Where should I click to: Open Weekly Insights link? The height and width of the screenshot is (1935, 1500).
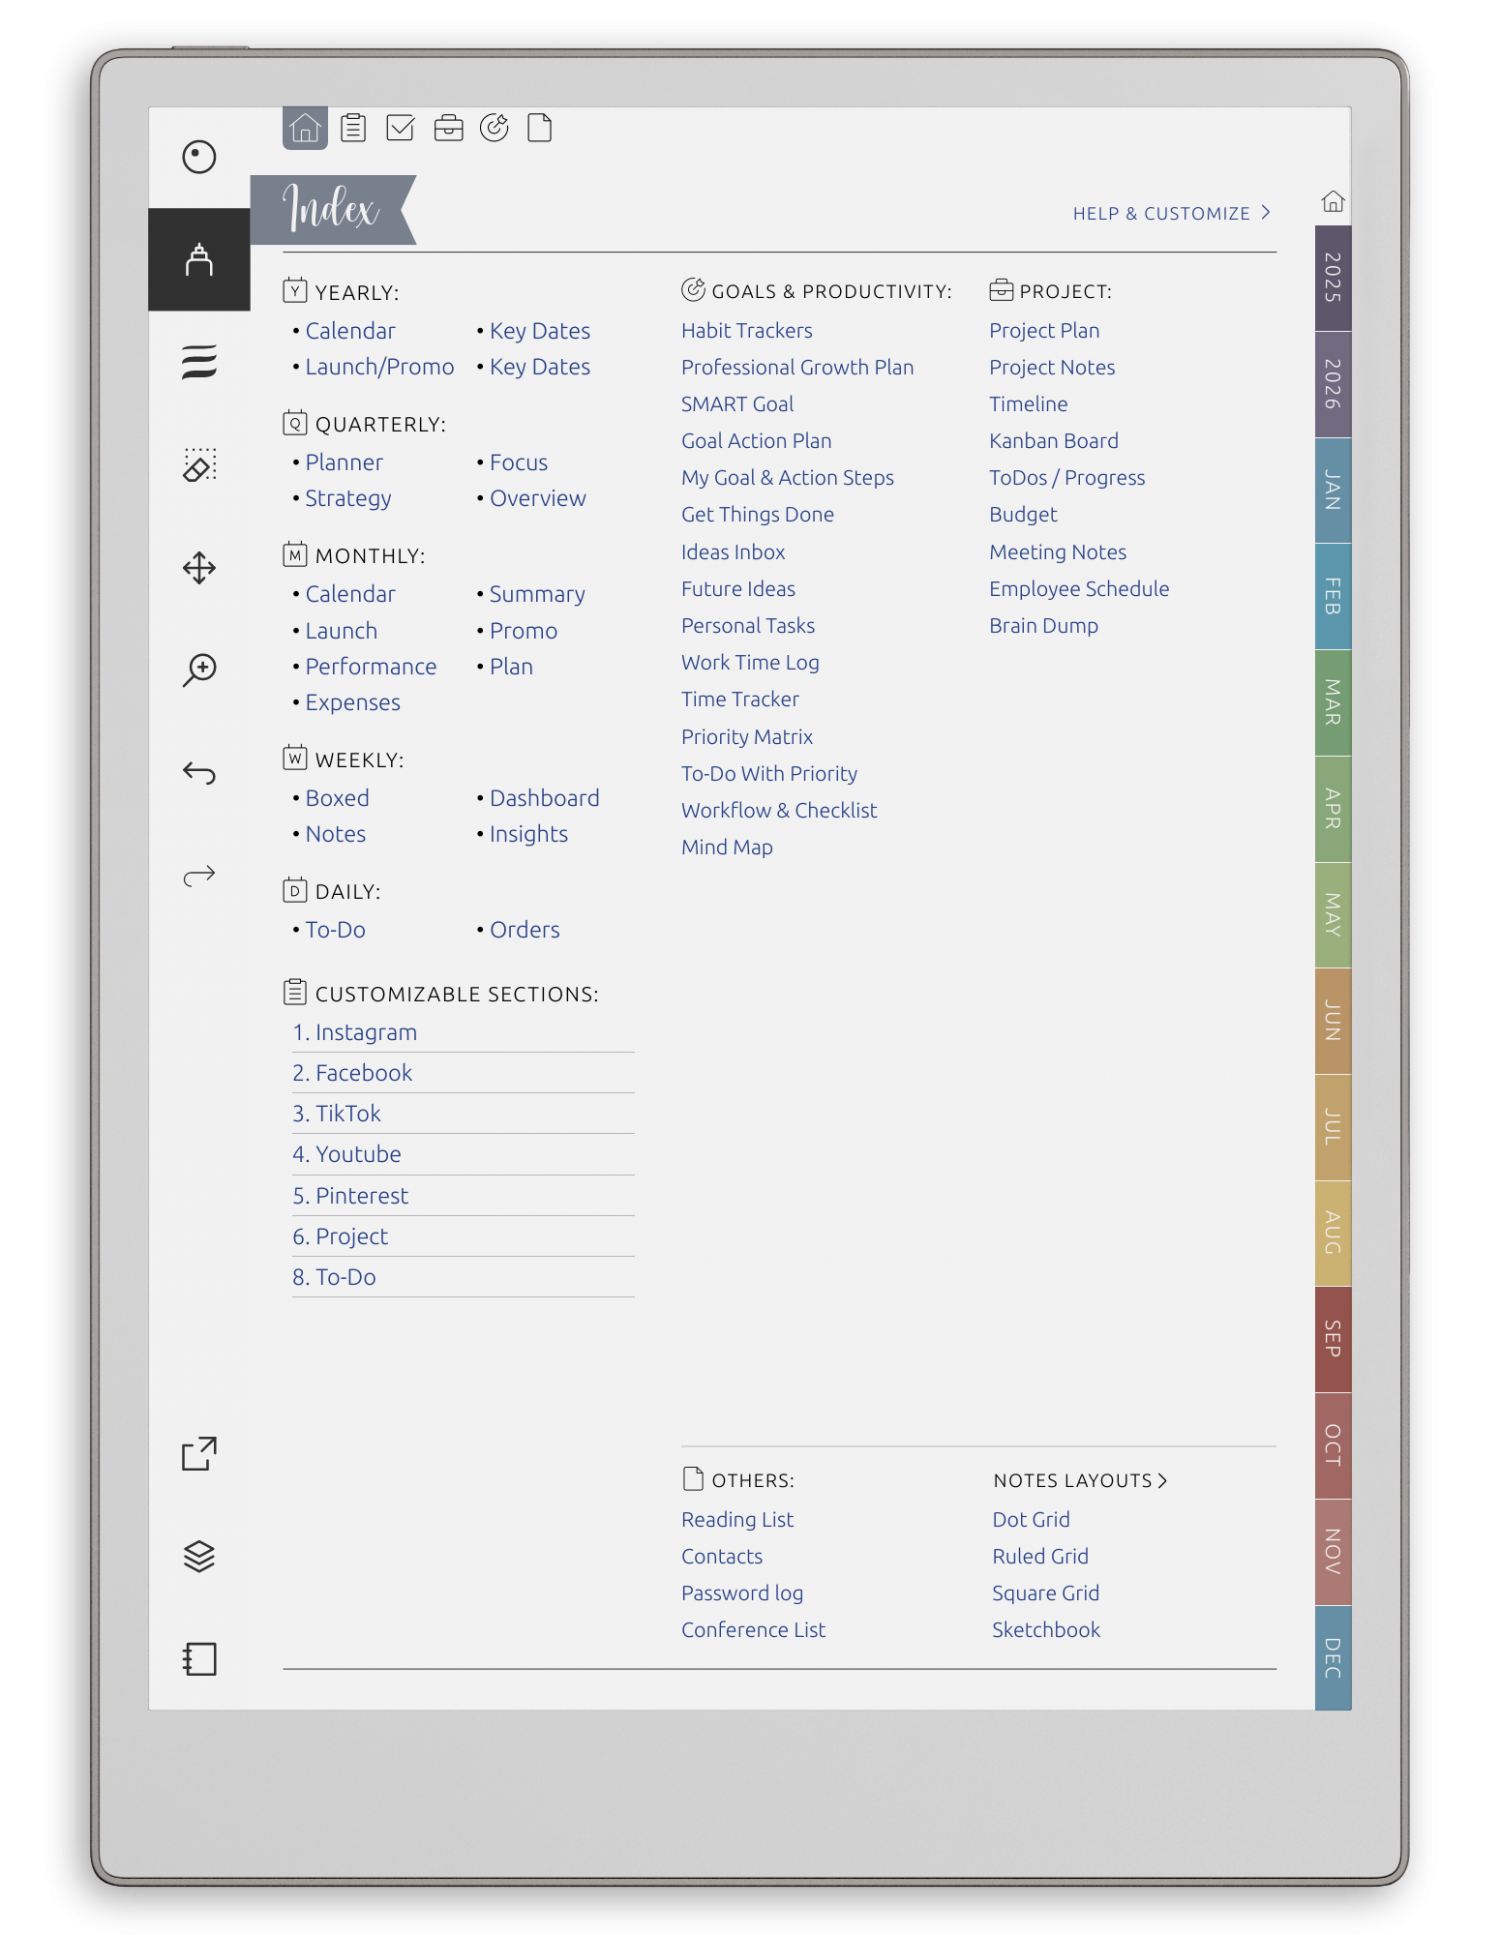point(528,834)
